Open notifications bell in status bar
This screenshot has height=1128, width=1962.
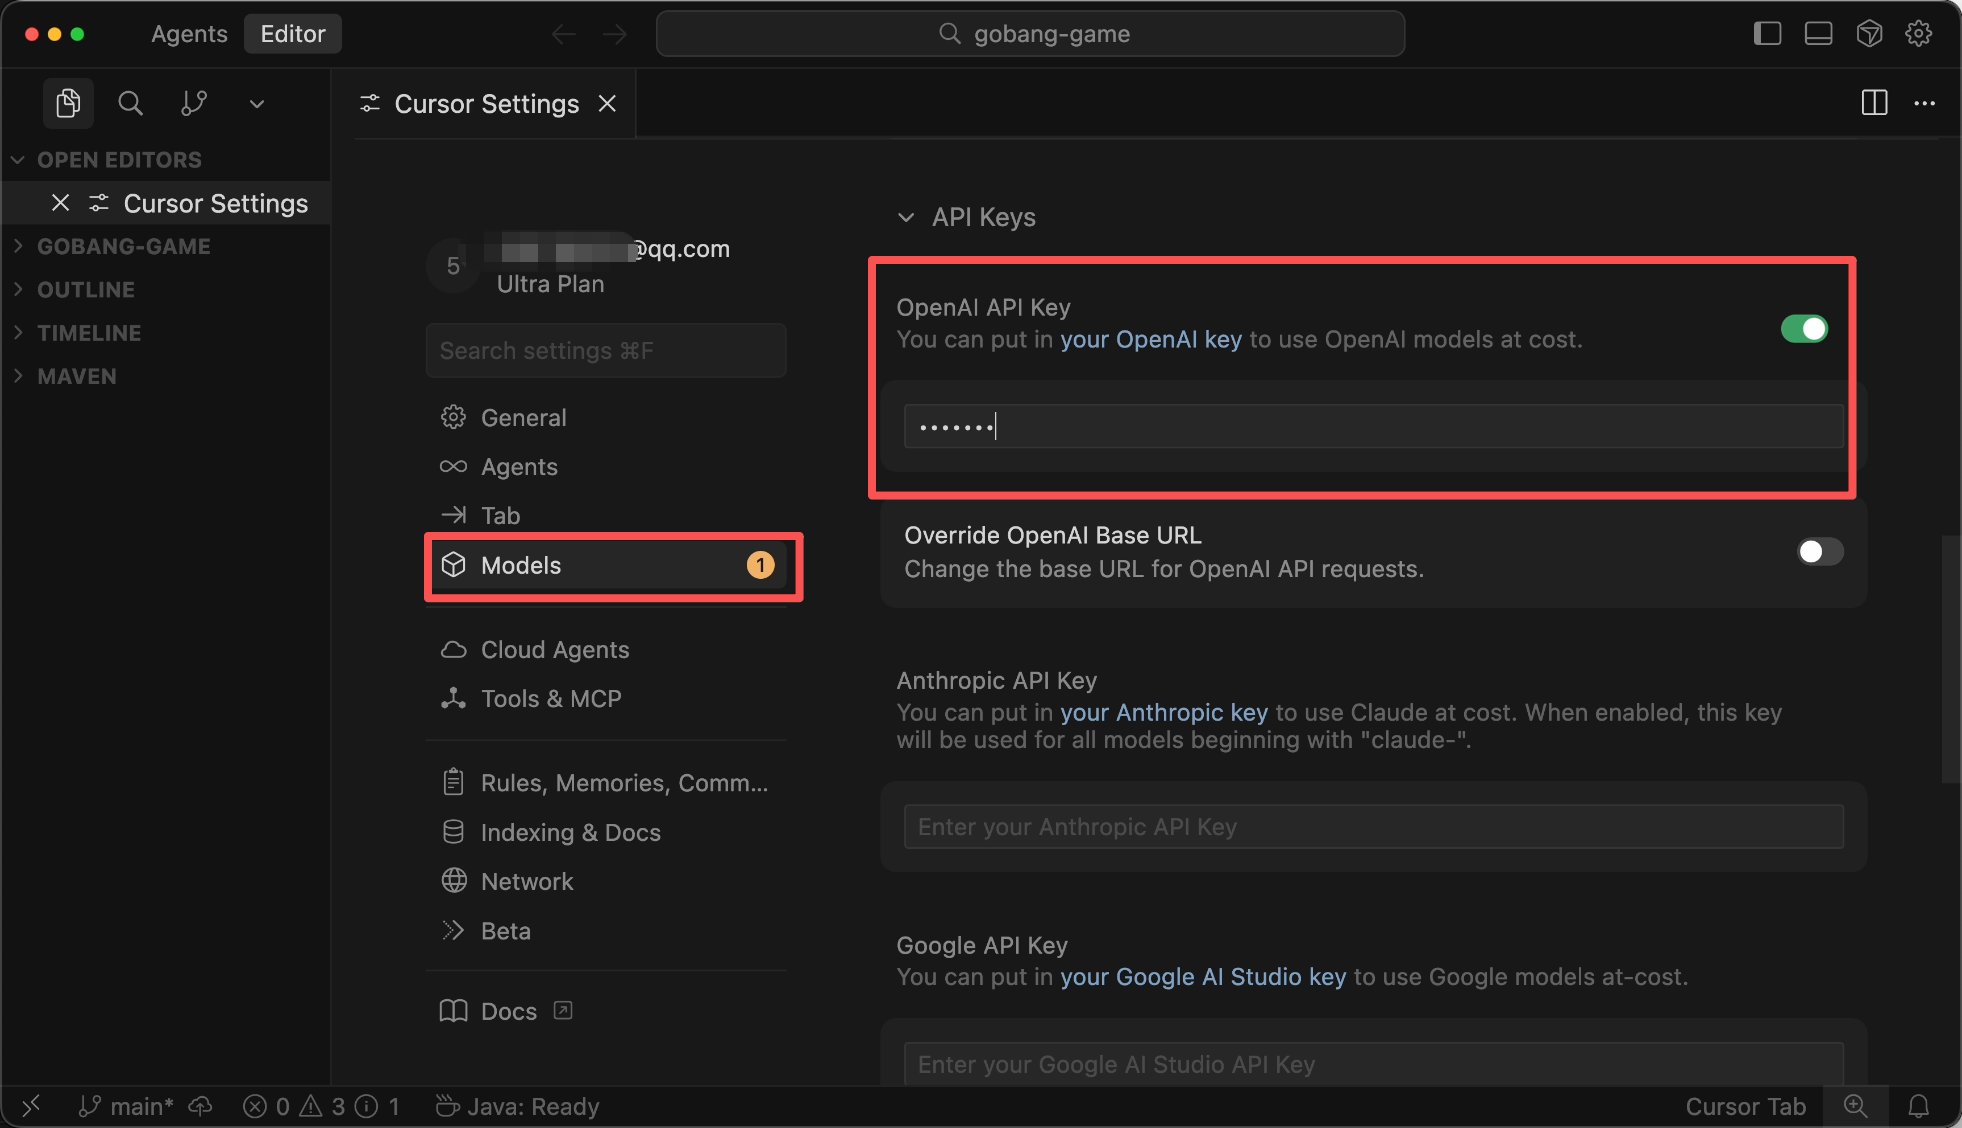pos(1918,1106)
